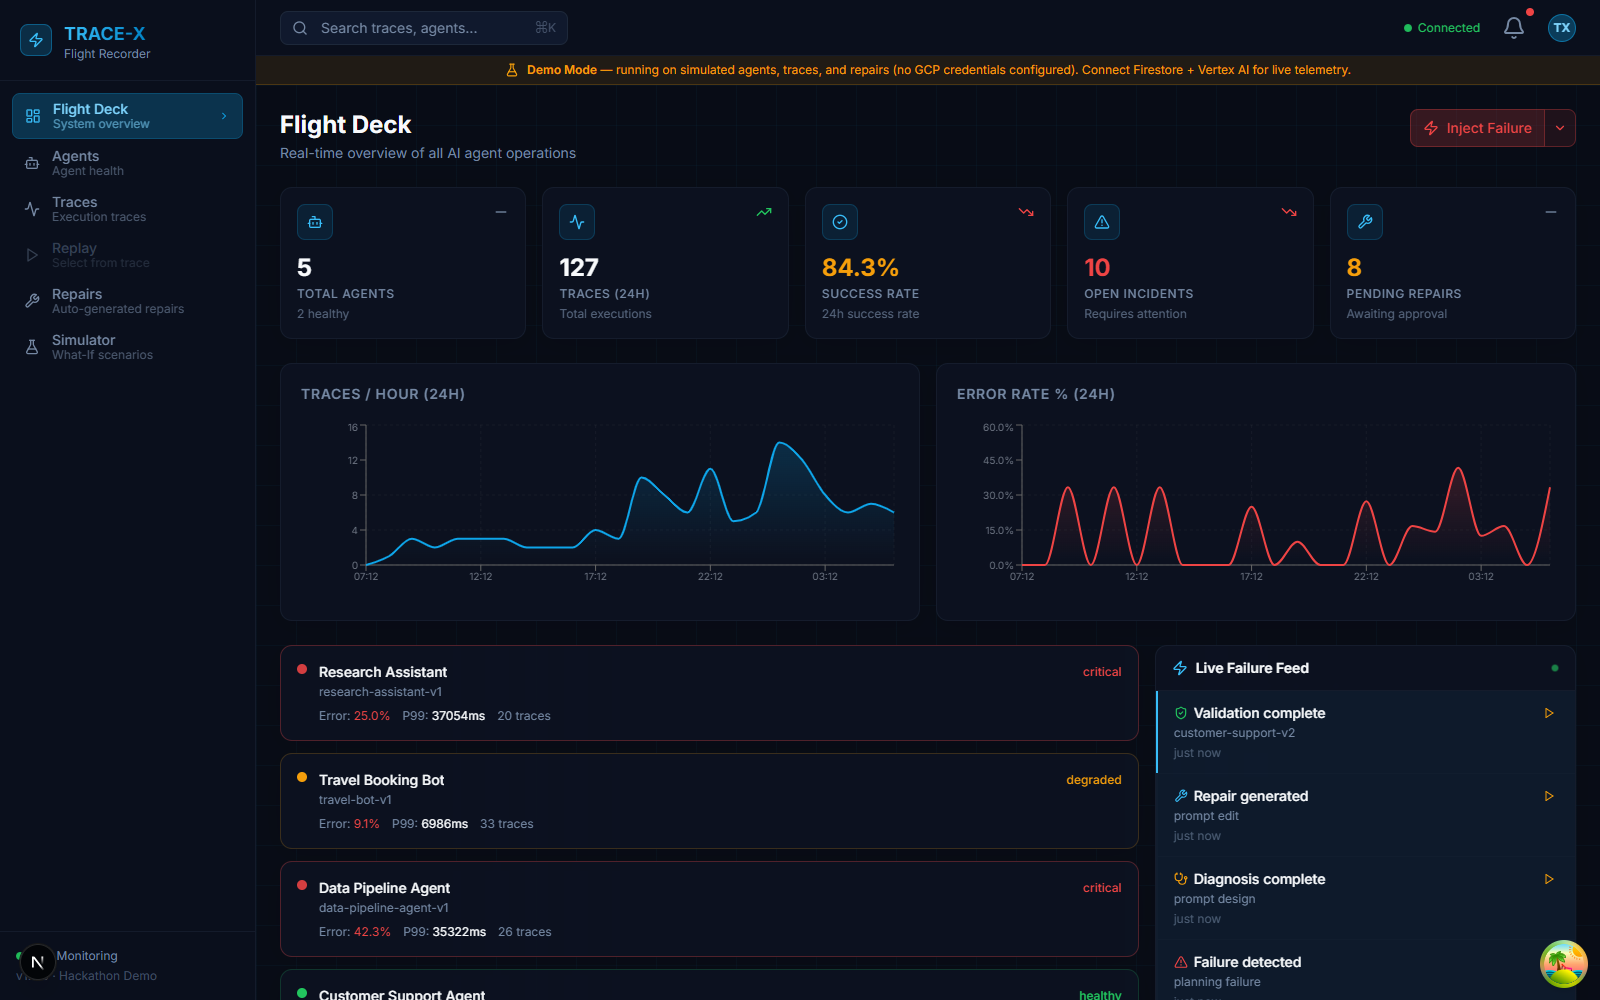
Task: Click the TRACE-X lightning logo icon
Action: 36,40
